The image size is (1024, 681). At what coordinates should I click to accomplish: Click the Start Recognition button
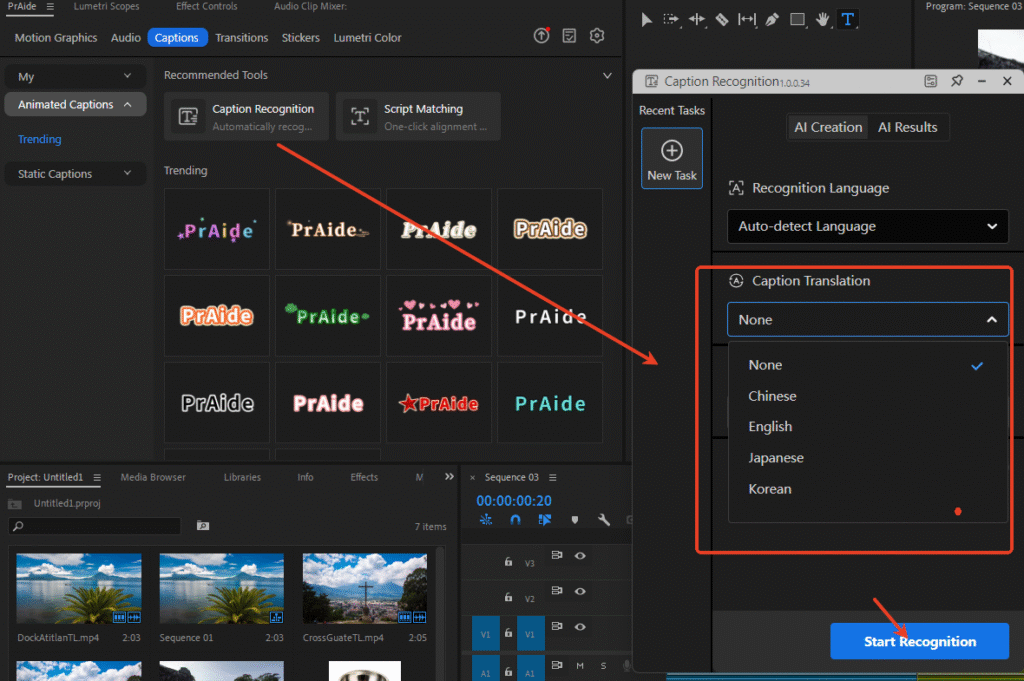pos(919,641)
